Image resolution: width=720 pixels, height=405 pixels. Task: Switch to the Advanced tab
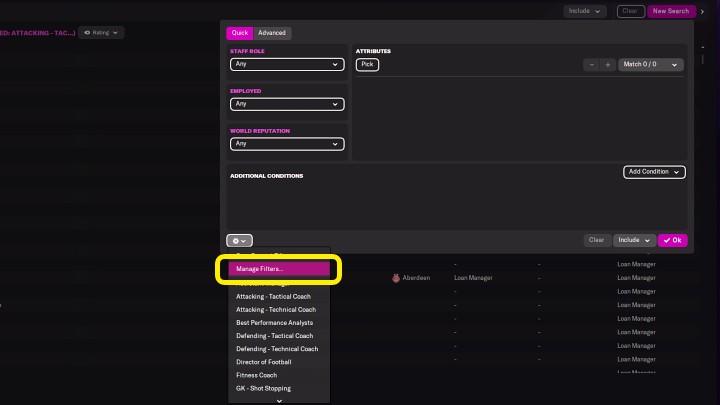point(272,33)
